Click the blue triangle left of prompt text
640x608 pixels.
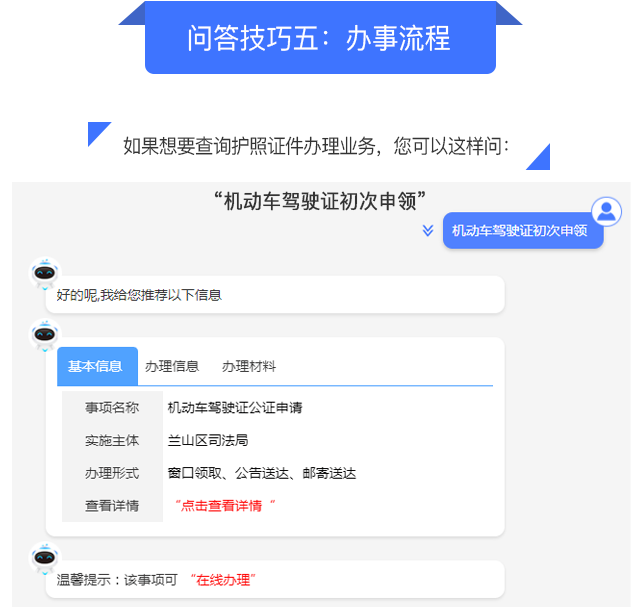(98, 133)
